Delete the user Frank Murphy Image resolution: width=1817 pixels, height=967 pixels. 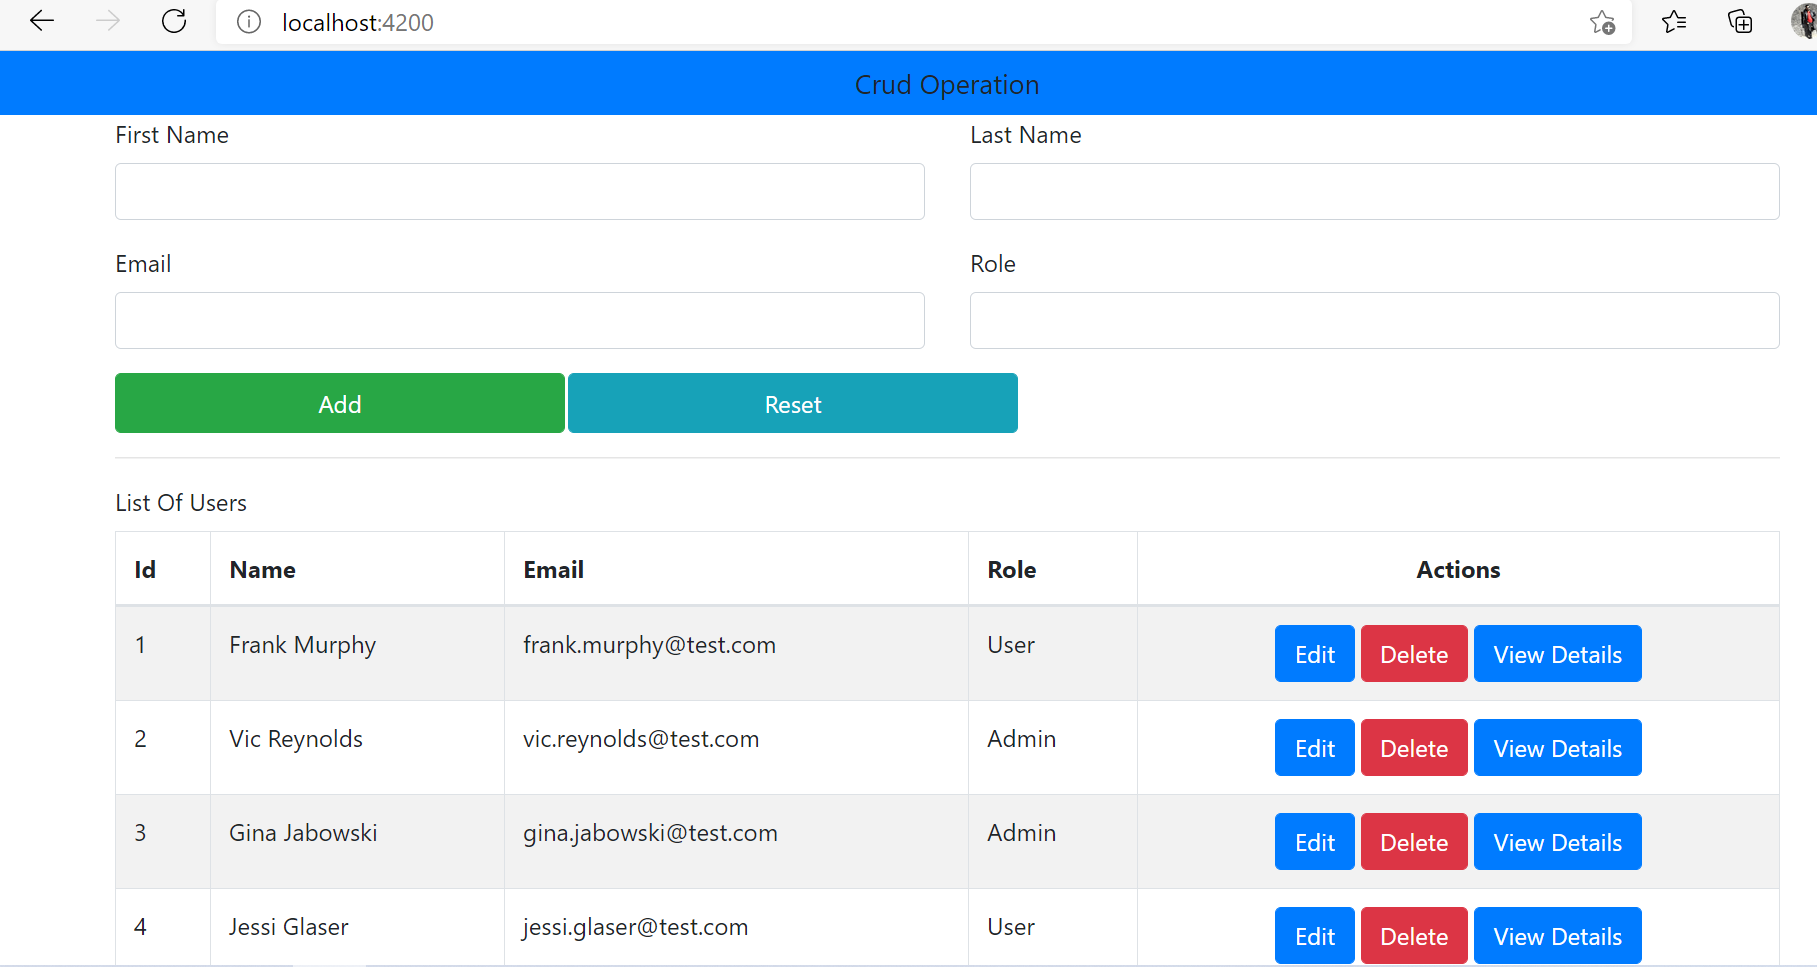pos(1413,653)
